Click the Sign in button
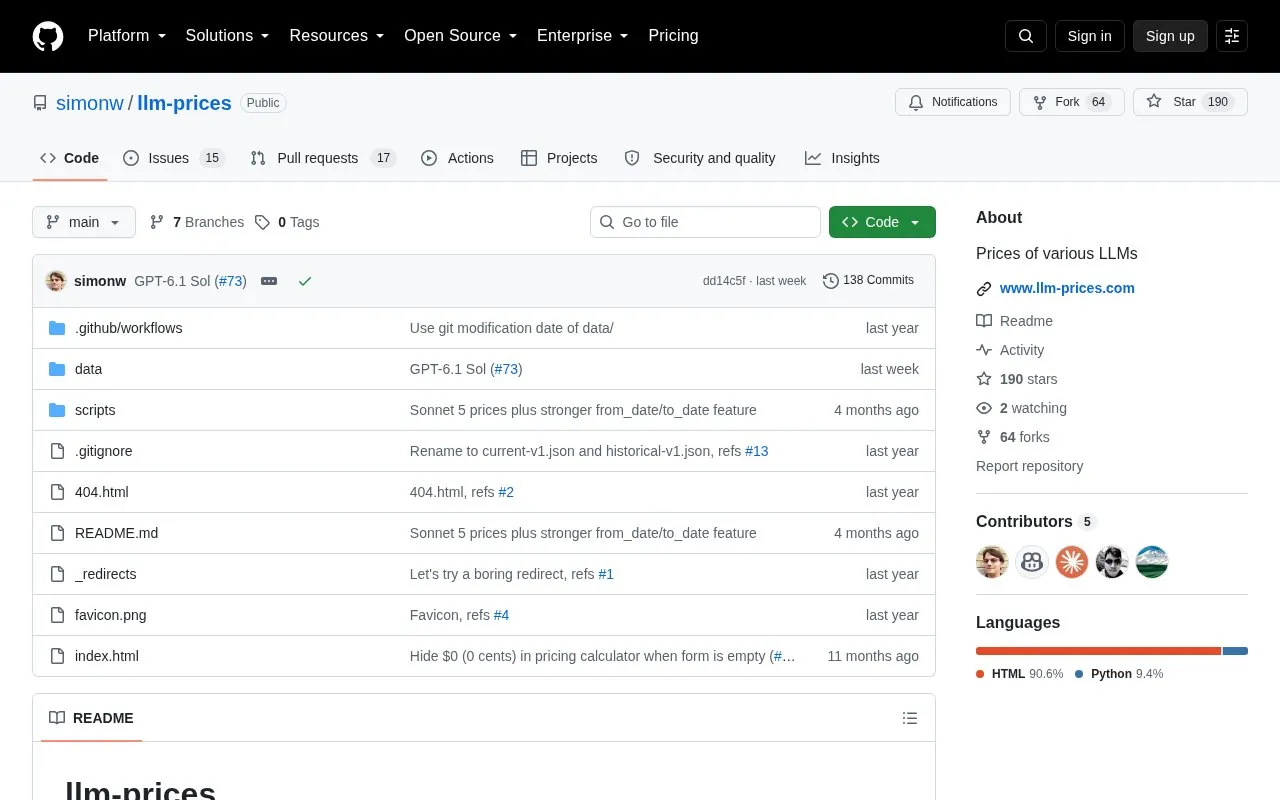This screenshot has height=800, width=1280. tap(1089, 36)
